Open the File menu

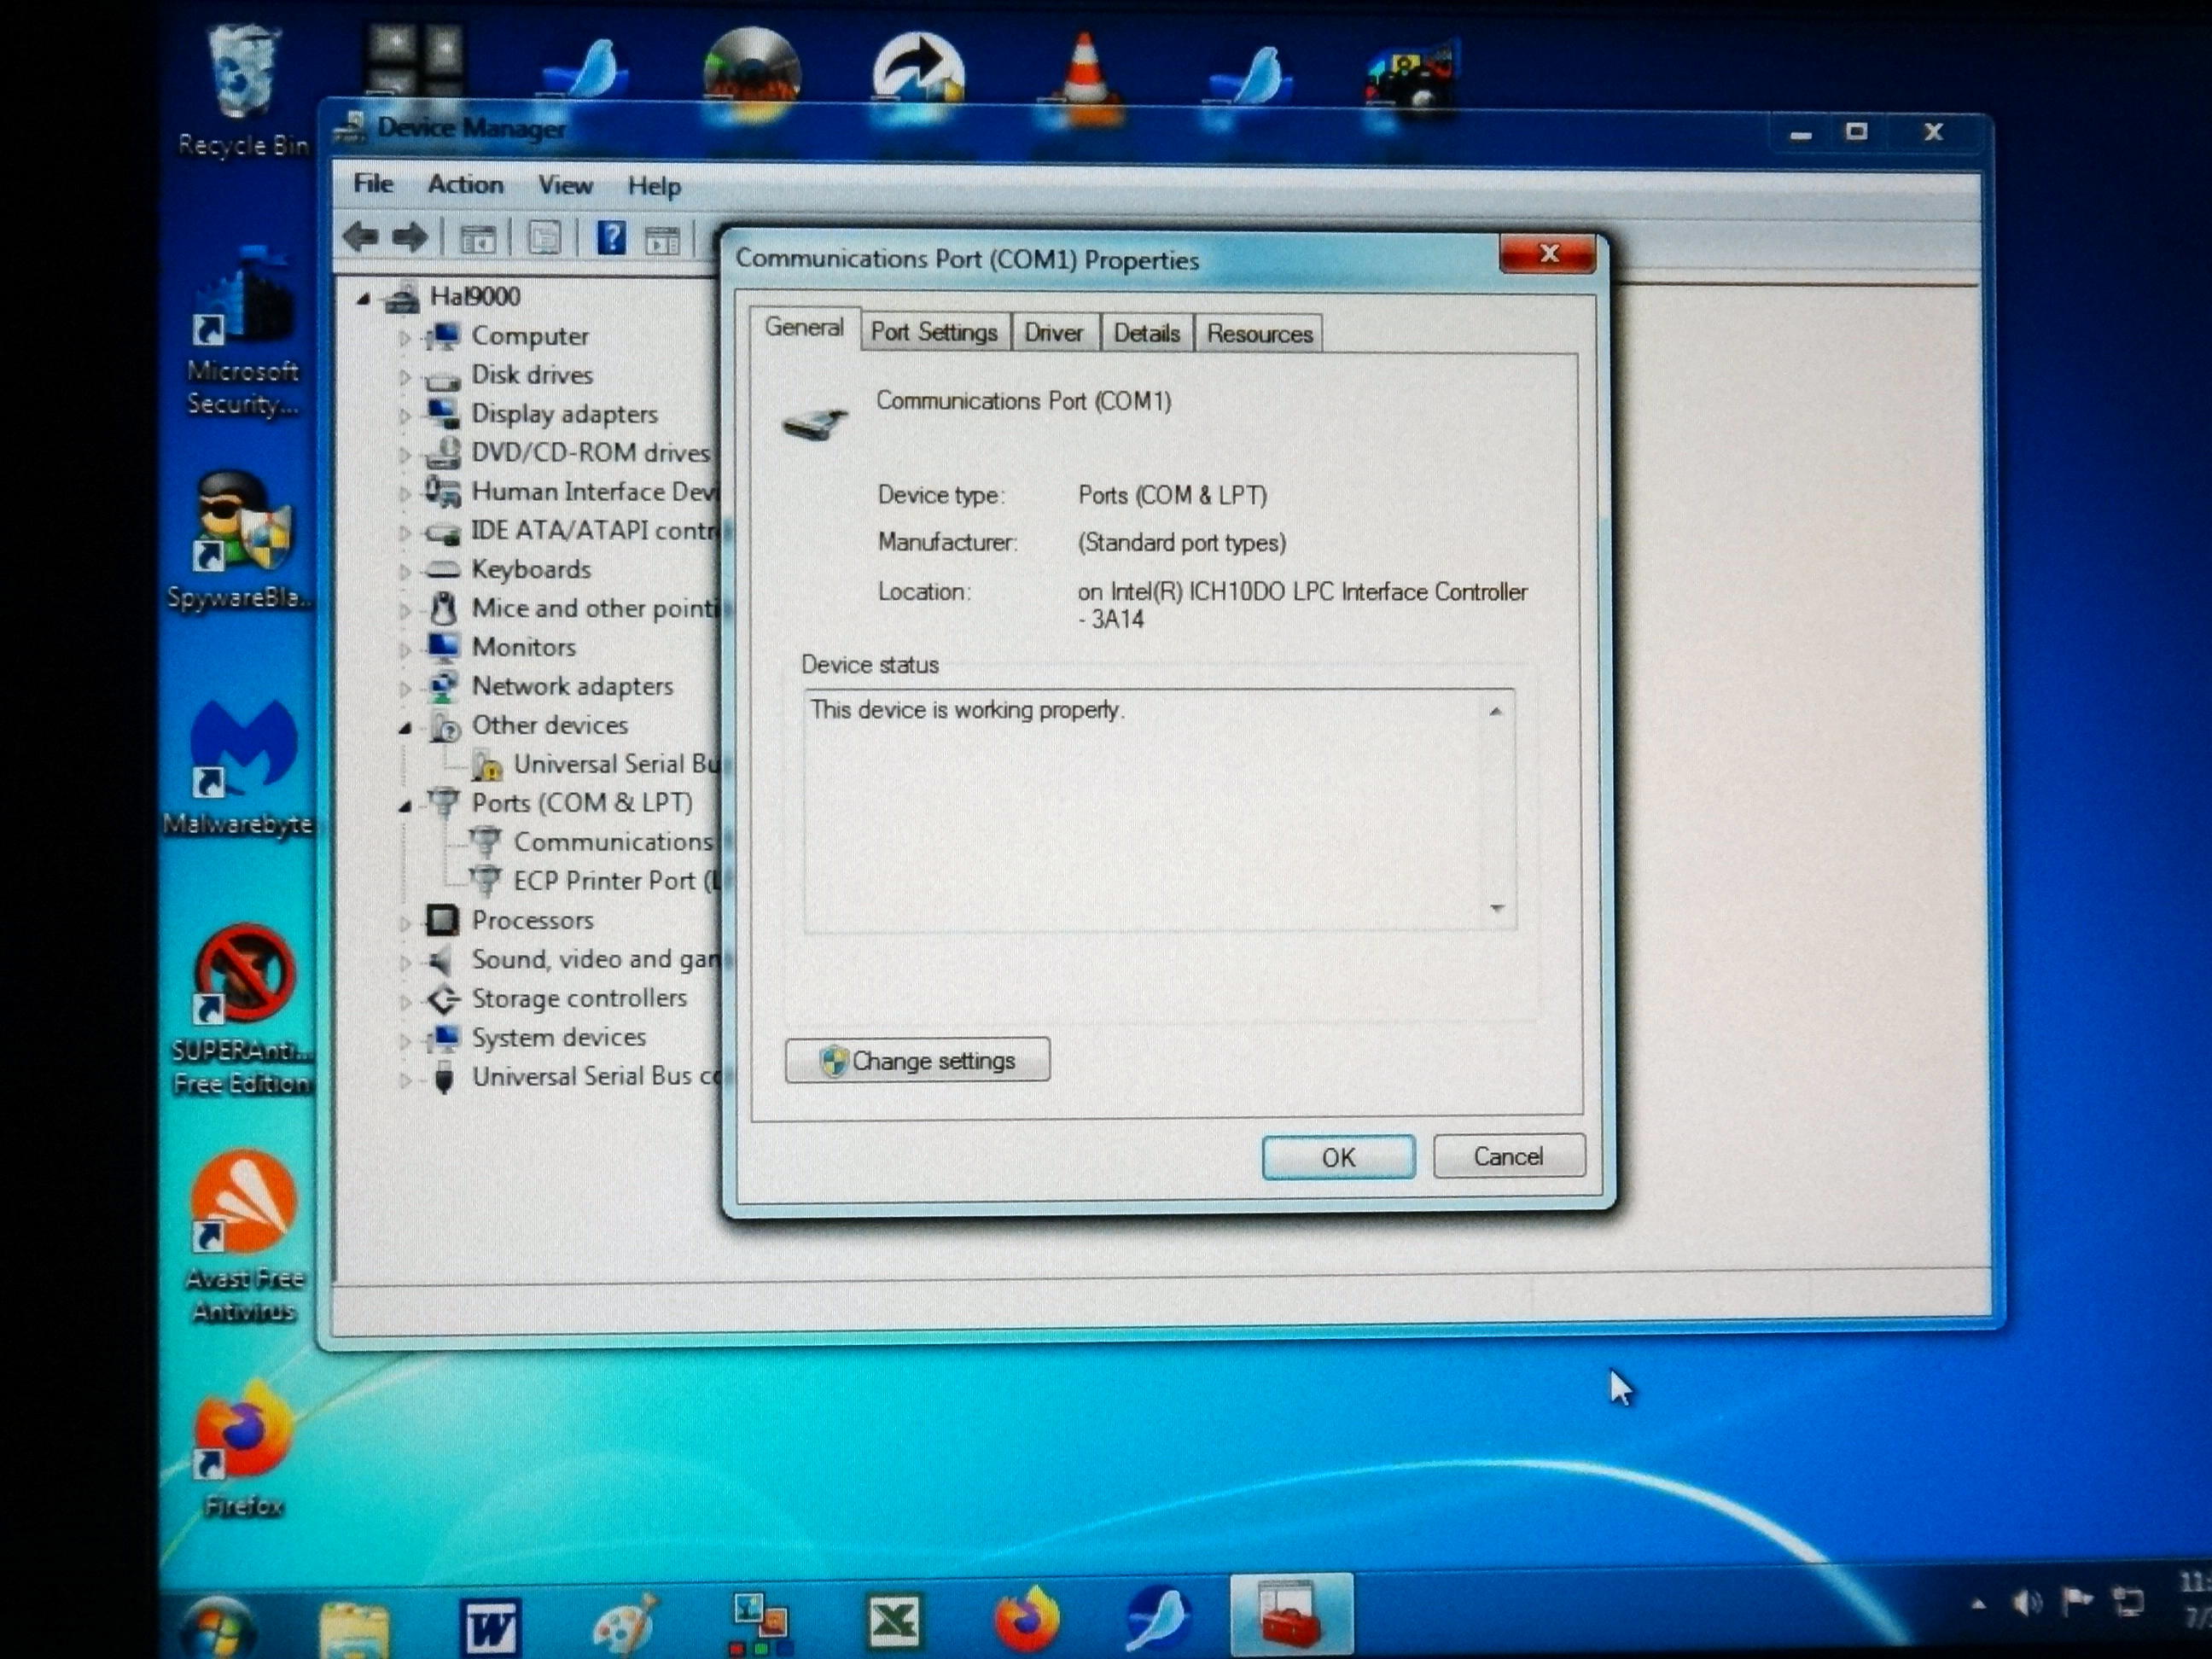tap(373, 184)
